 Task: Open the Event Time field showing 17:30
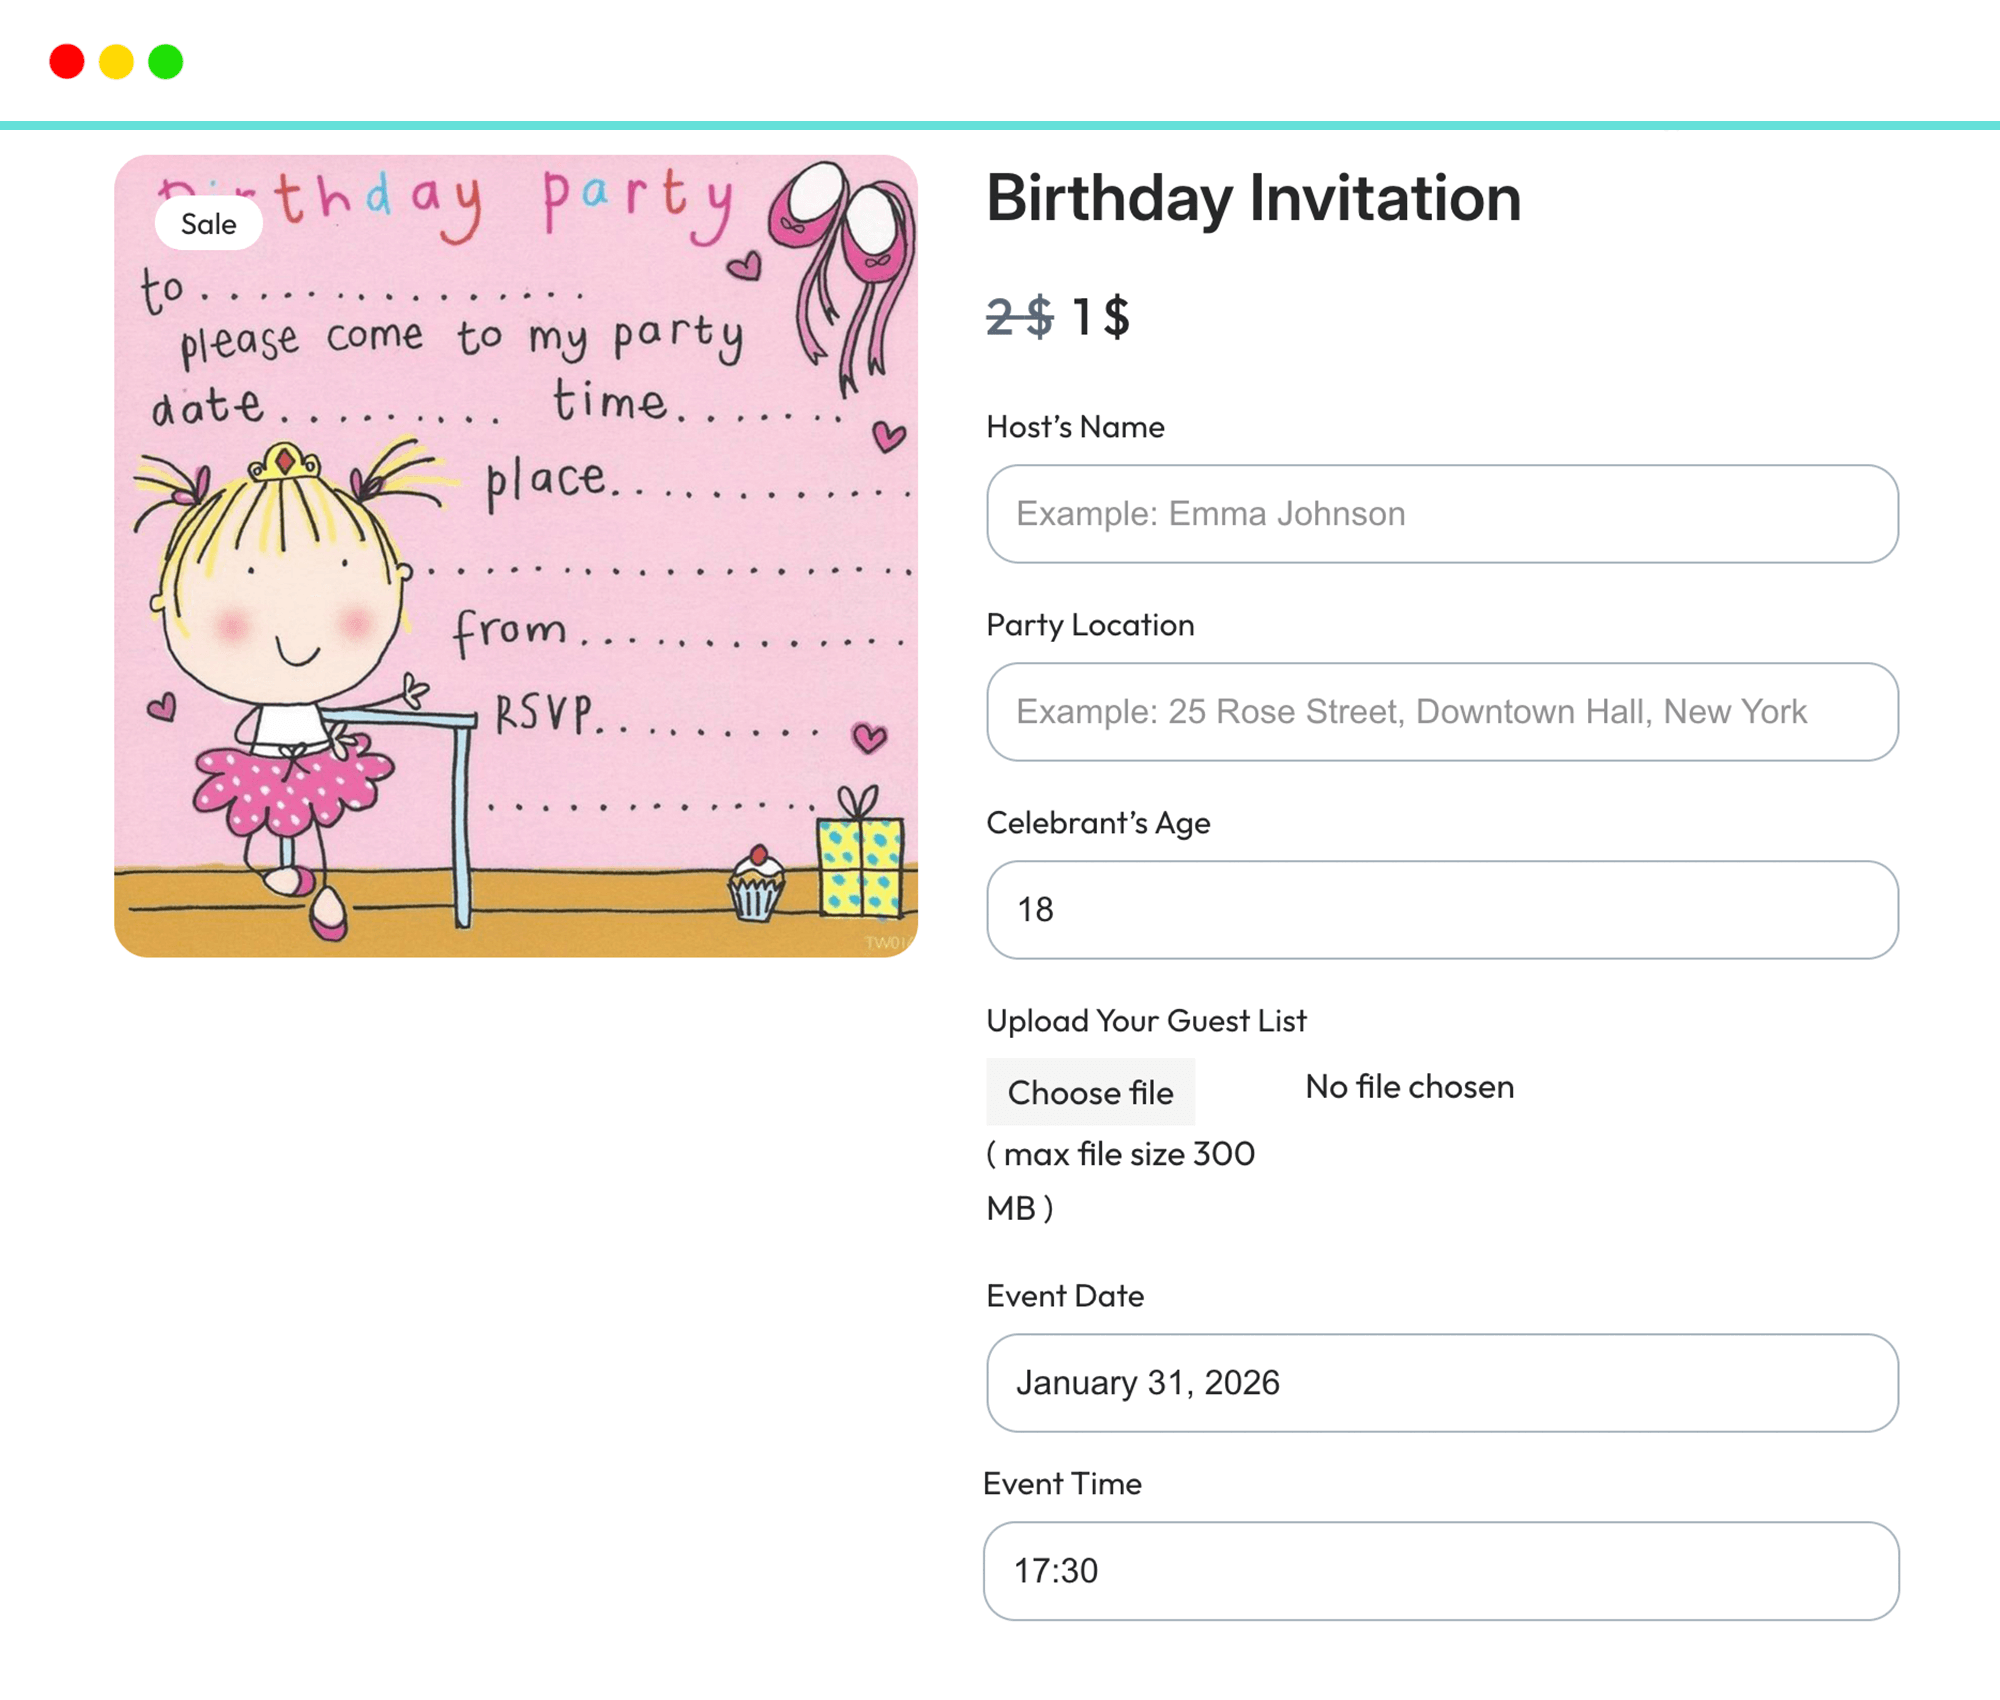pyautogui.click(x=1441, y=1571)
